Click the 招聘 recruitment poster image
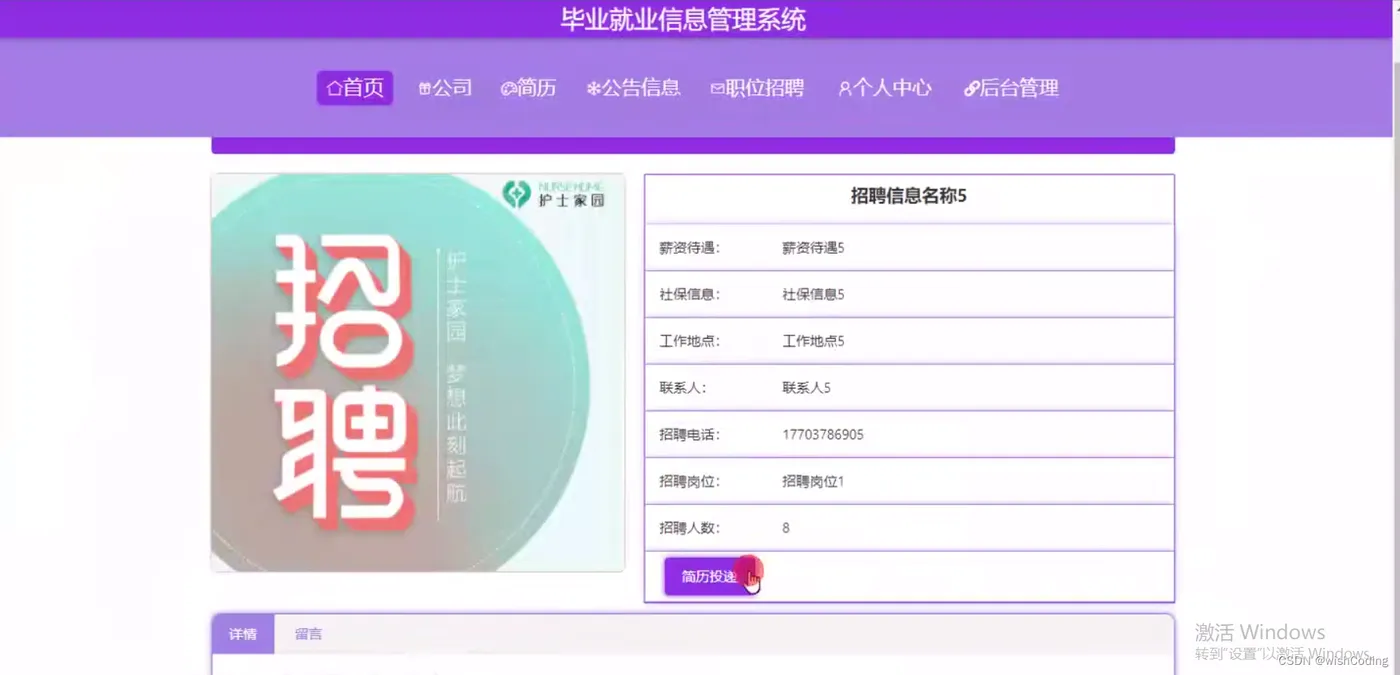Viewport: 1400px width, 675px height. [418, 373]
